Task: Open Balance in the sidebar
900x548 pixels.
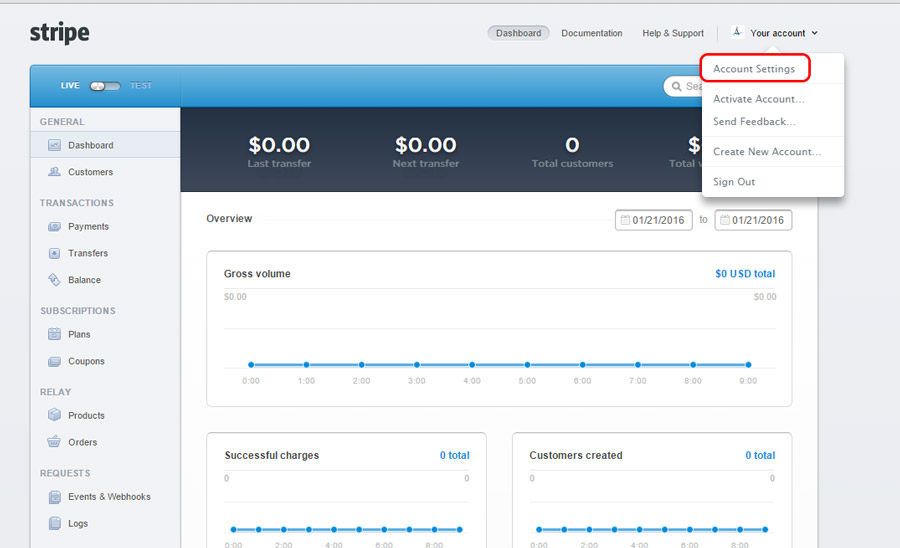Action: pos(84,279)
